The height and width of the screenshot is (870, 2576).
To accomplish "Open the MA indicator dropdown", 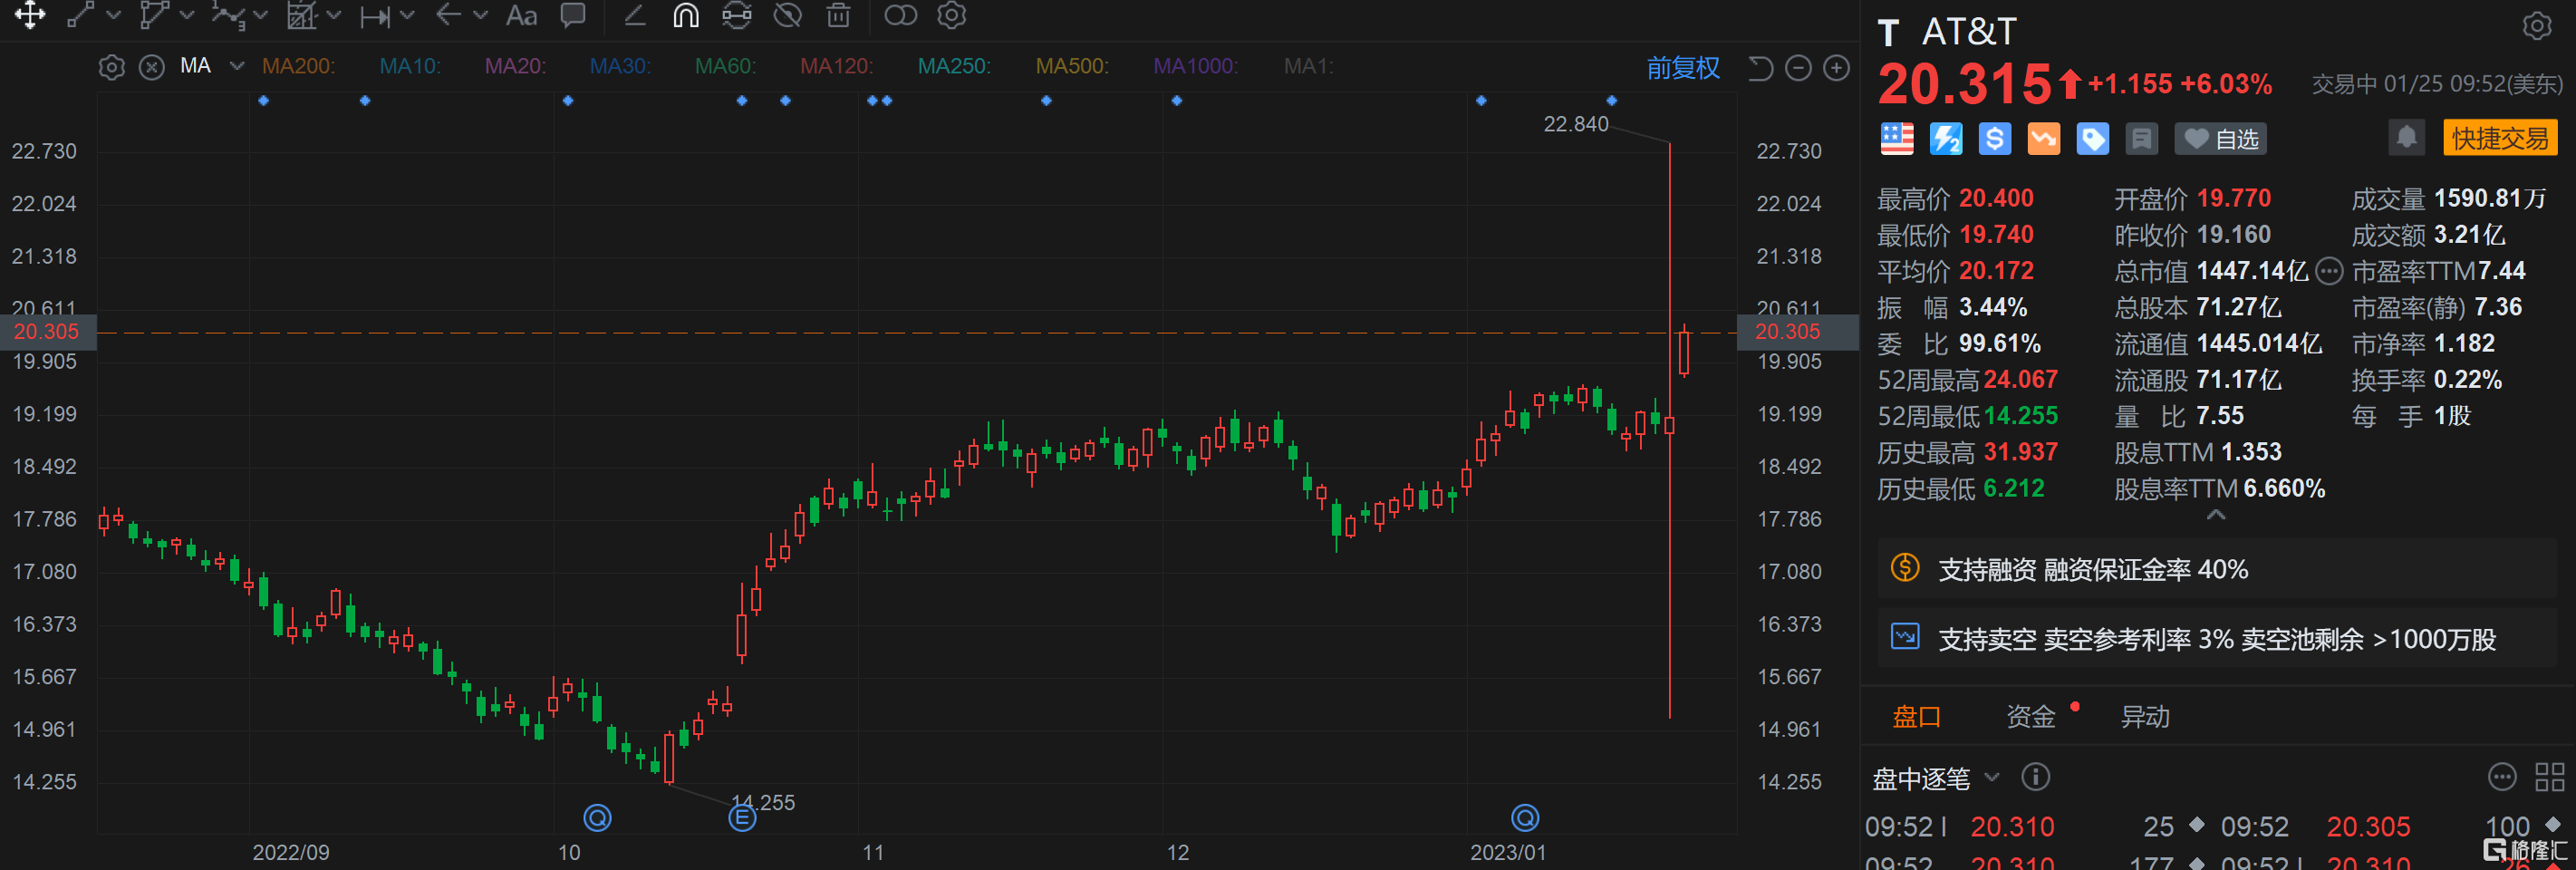I will tap(236, 66).
